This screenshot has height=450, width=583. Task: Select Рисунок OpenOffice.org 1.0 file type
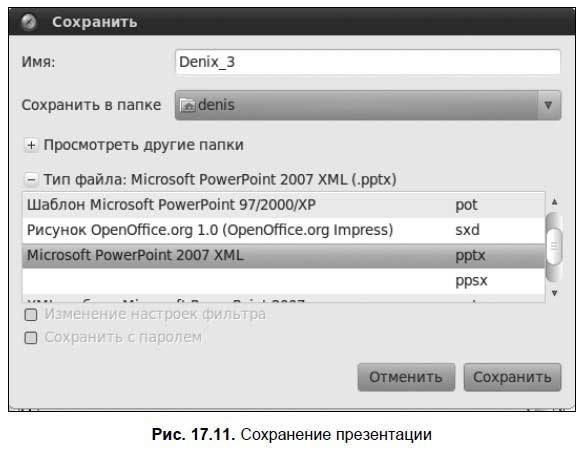pyautogui.click(x=284, y=230)
